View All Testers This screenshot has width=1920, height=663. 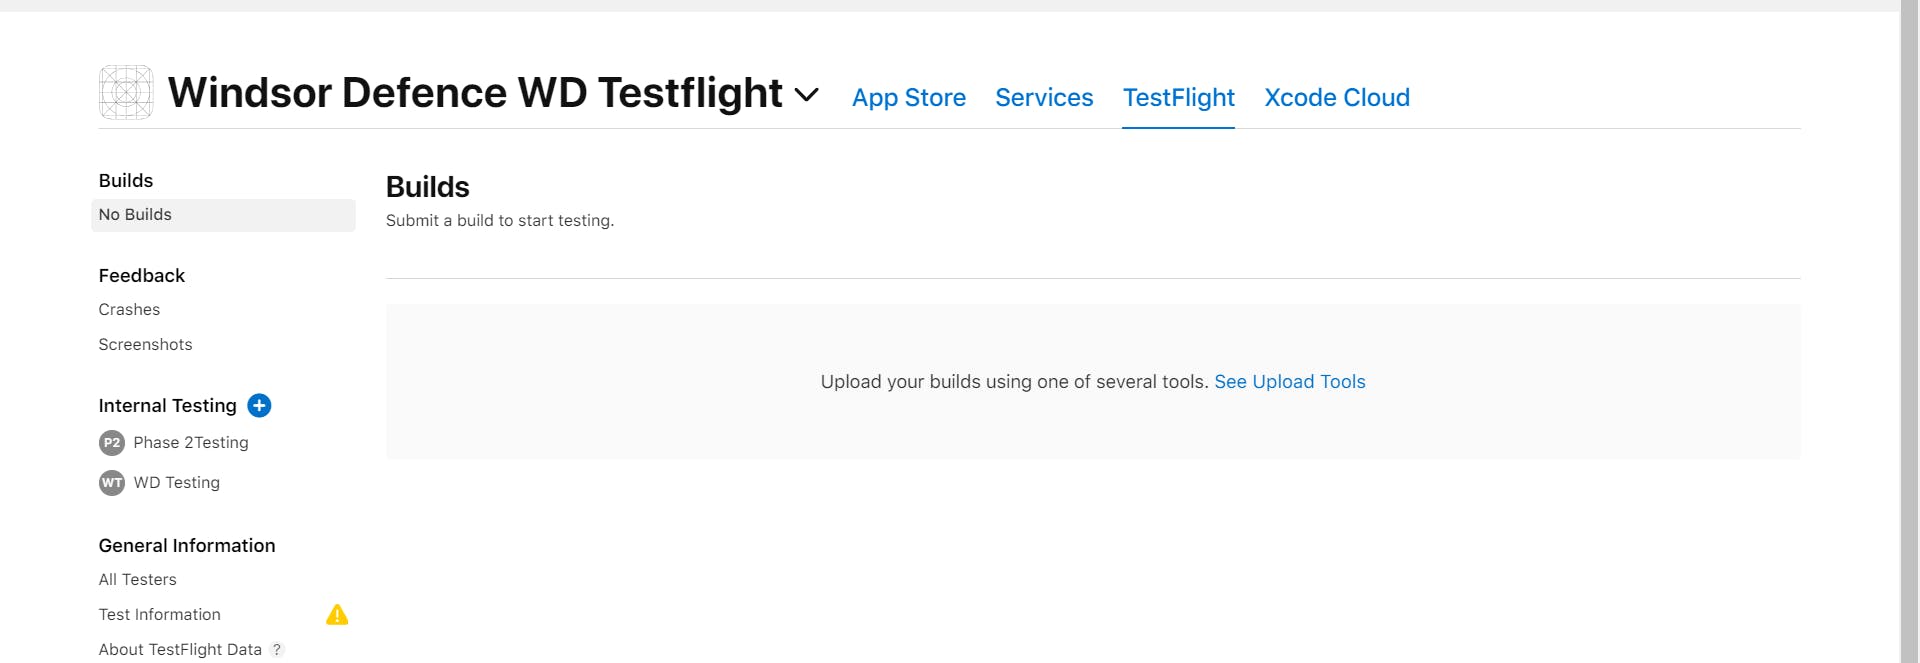click(x=137, y=579)
